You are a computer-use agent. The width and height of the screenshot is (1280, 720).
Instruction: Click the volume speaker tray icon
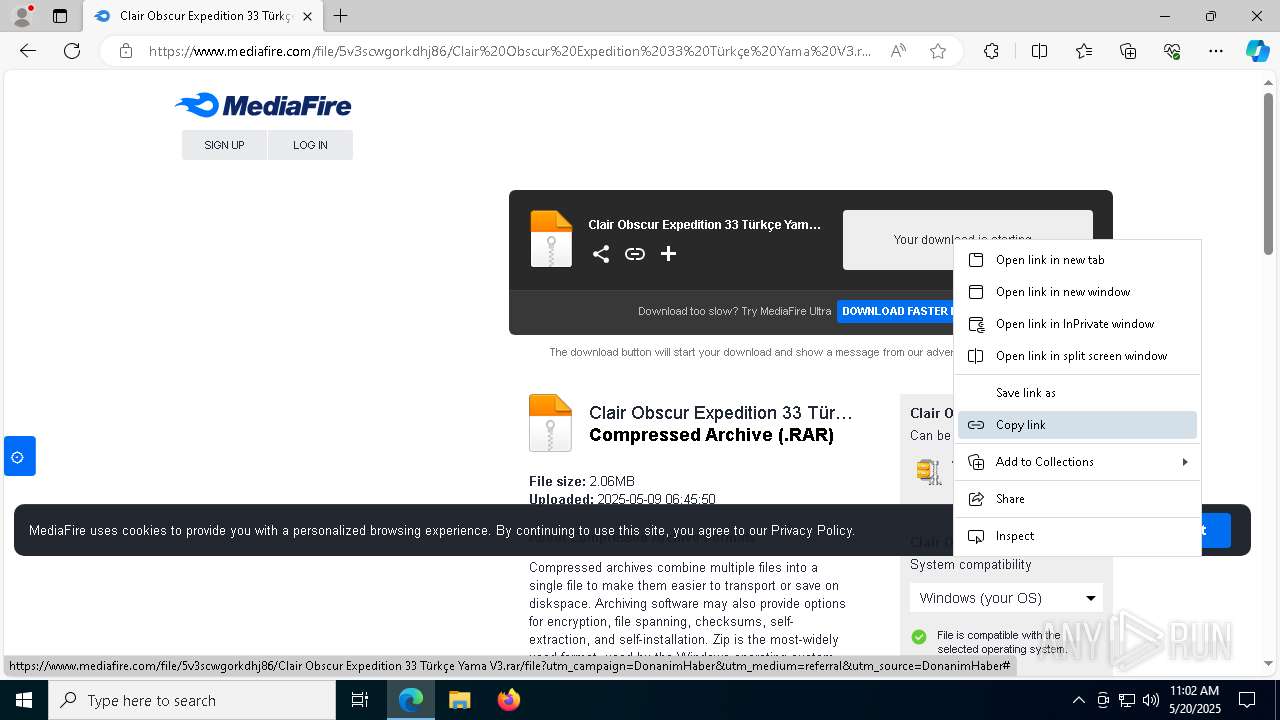1151,700
